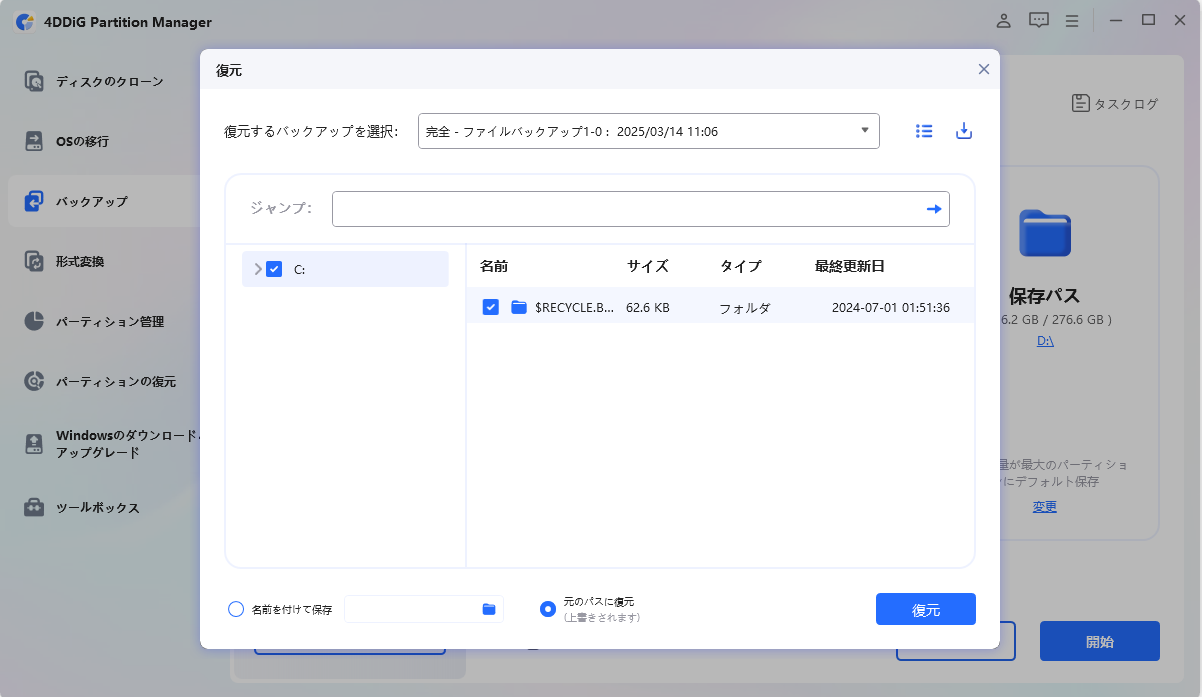Open the feedback message icon in title bar

[x=1039, y=21]
